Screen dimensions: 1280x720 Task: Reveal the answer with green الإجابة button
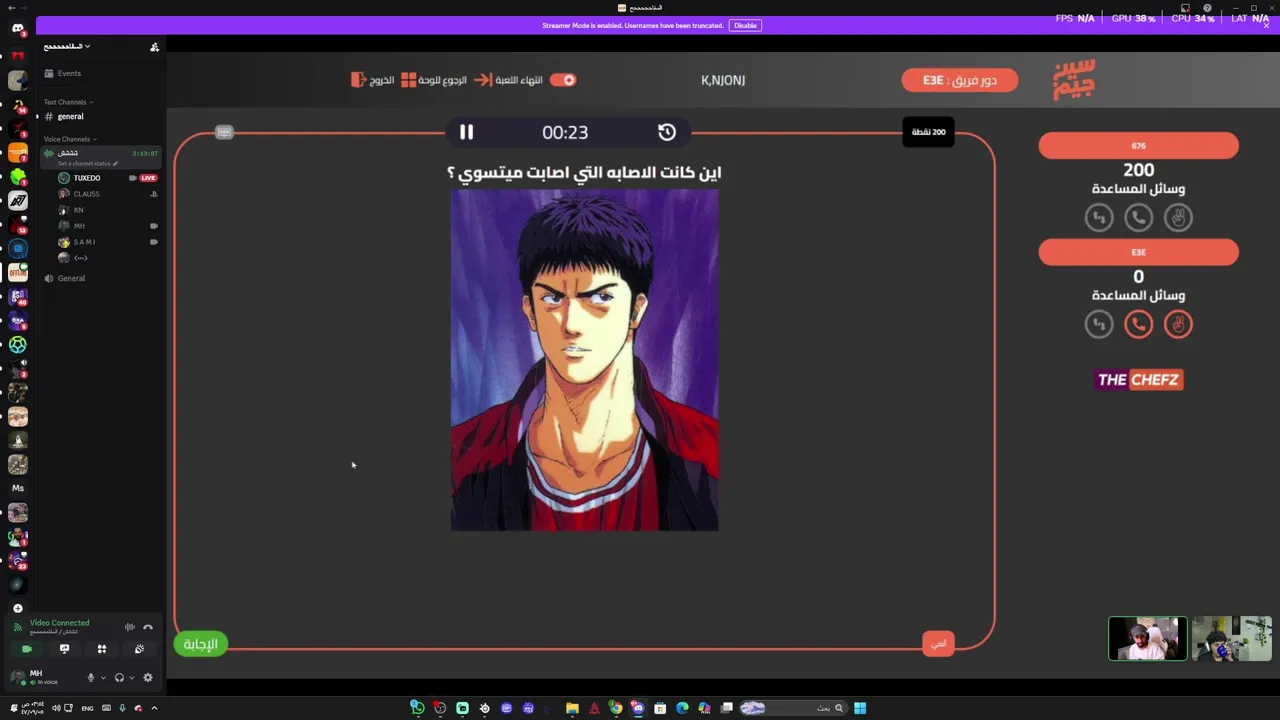point(200,644)
